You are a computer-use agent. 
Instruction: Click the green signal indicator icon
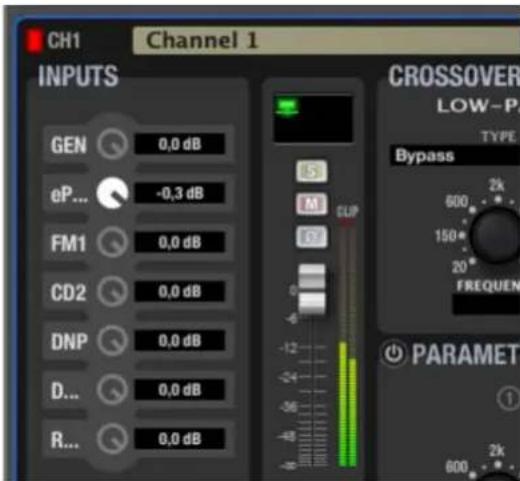pyautogui.click(x=287, y=107)
